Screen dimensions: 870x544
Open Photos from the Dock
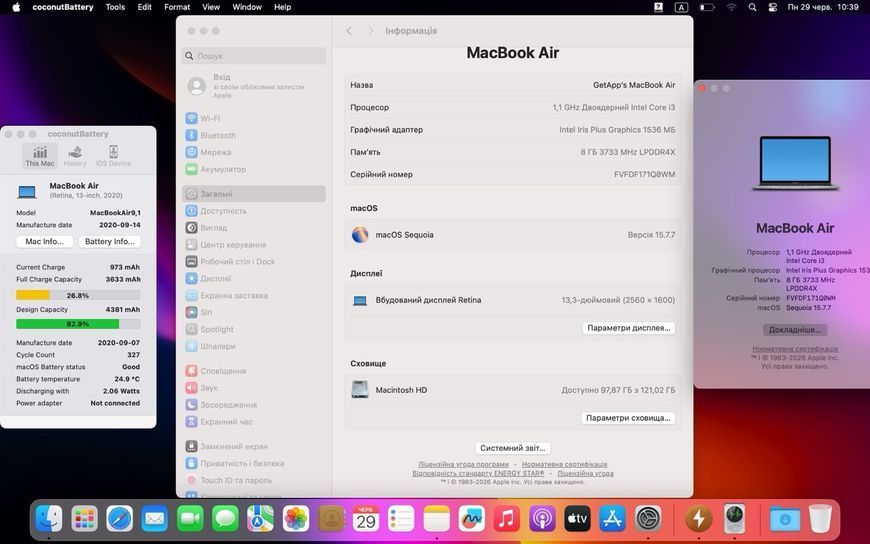pyautogui.click(x=296, y=519)
